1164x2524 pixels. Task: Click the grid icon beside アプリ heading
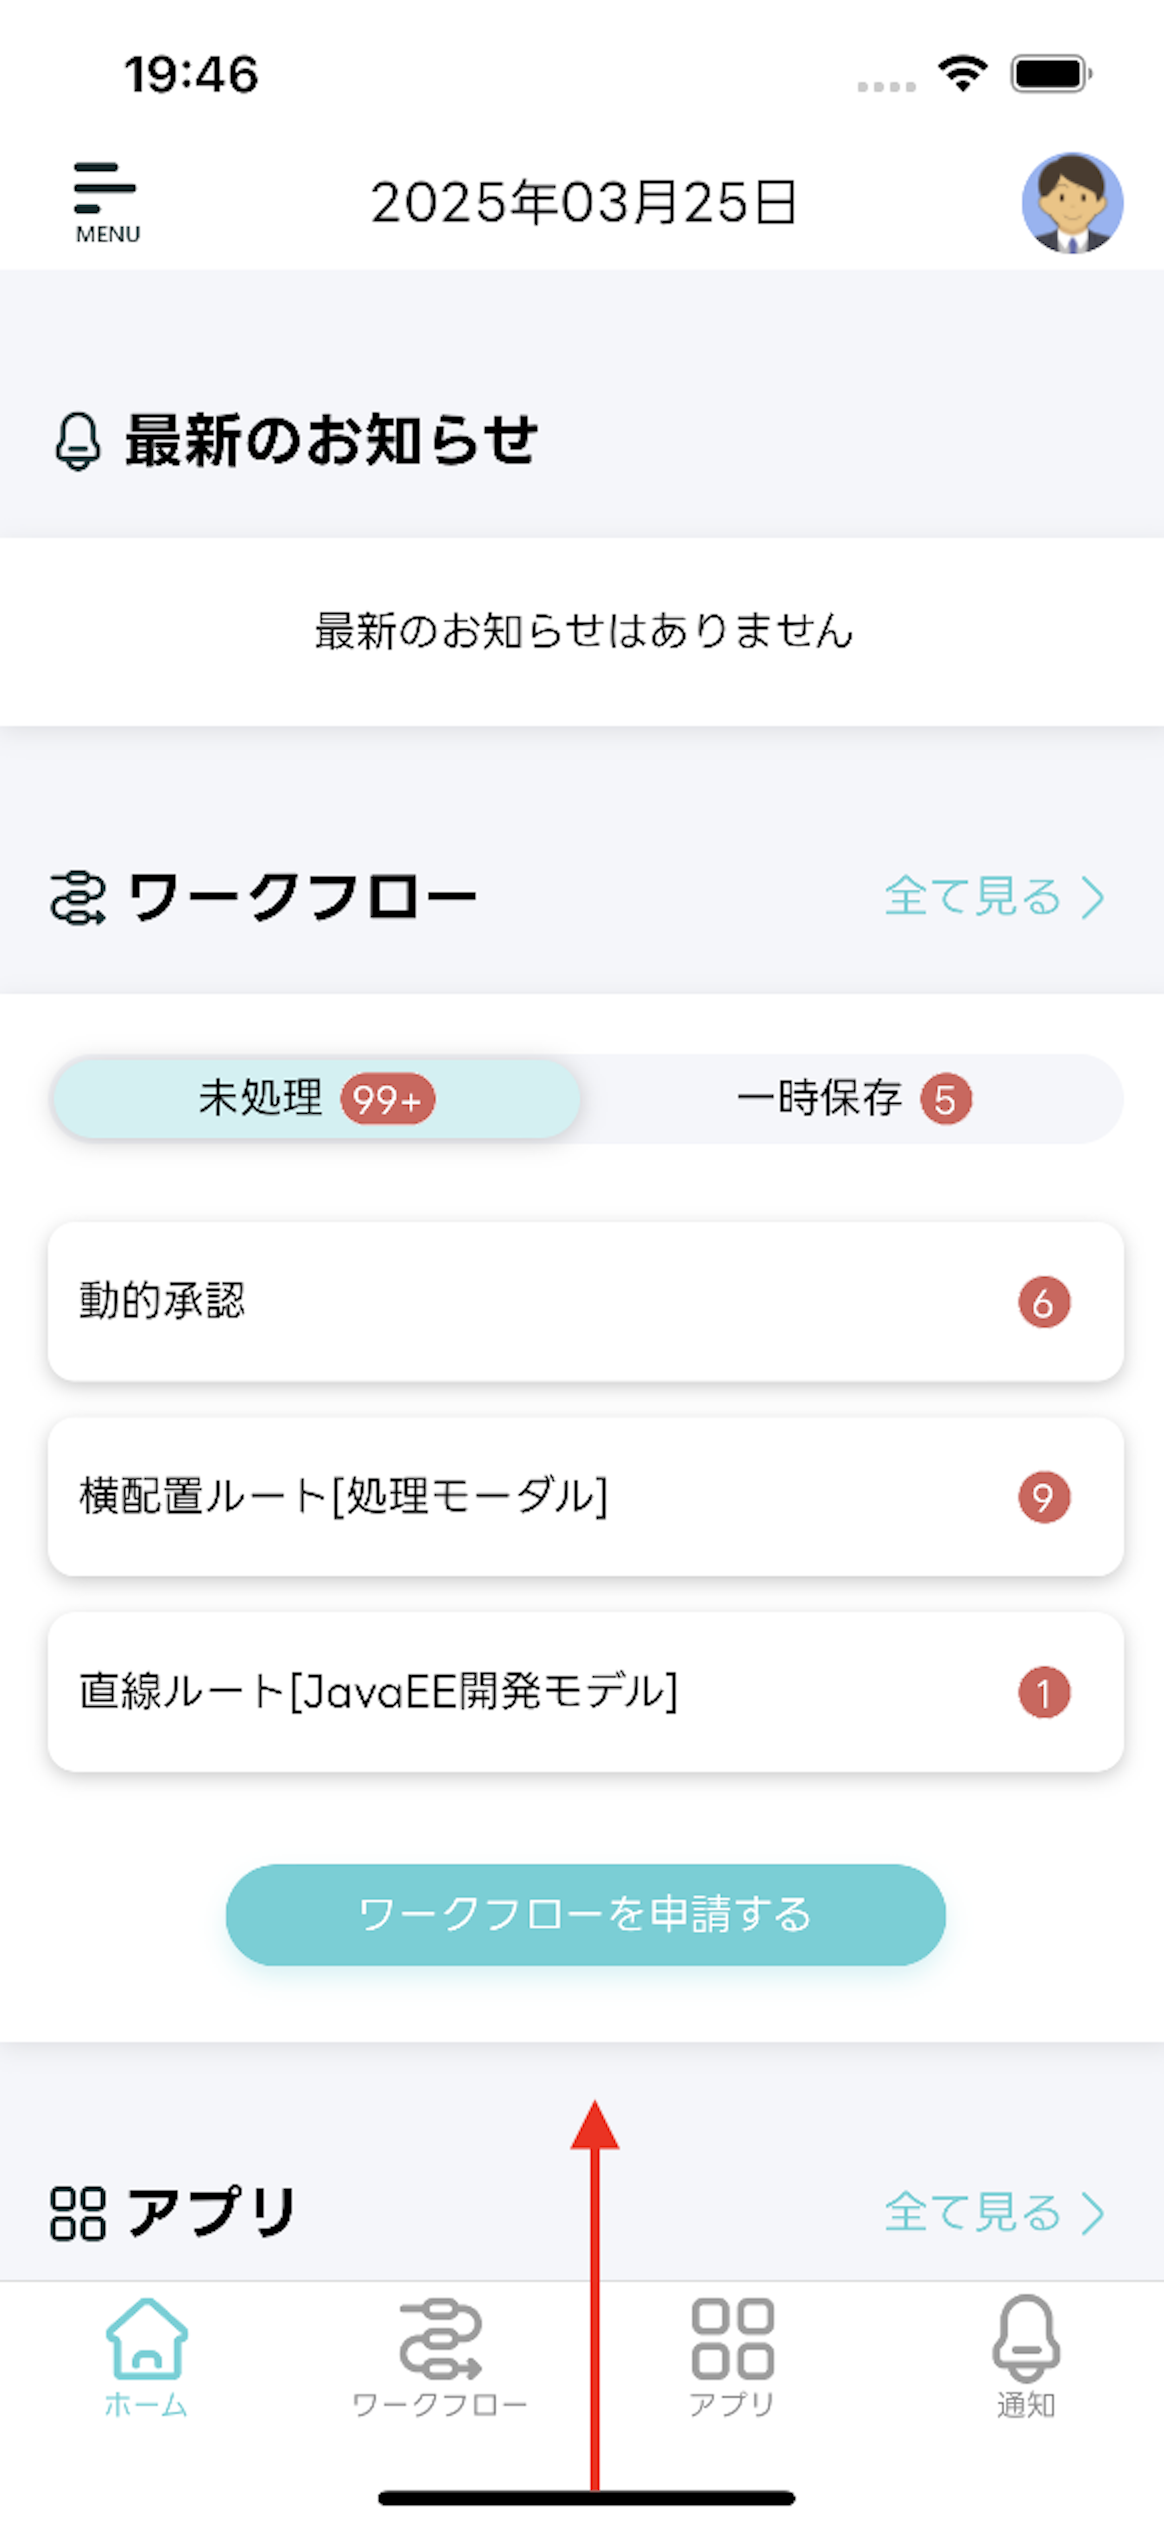click(x=78, y=2212)
